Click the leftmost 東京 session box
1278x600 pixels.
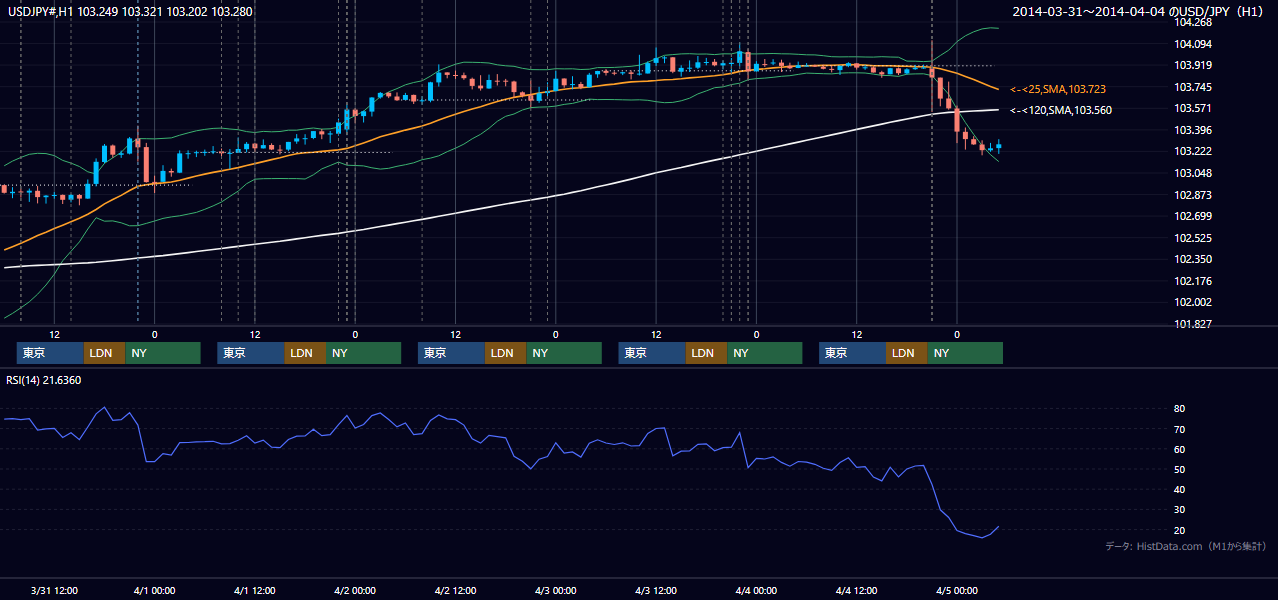(x=50, y=353)
